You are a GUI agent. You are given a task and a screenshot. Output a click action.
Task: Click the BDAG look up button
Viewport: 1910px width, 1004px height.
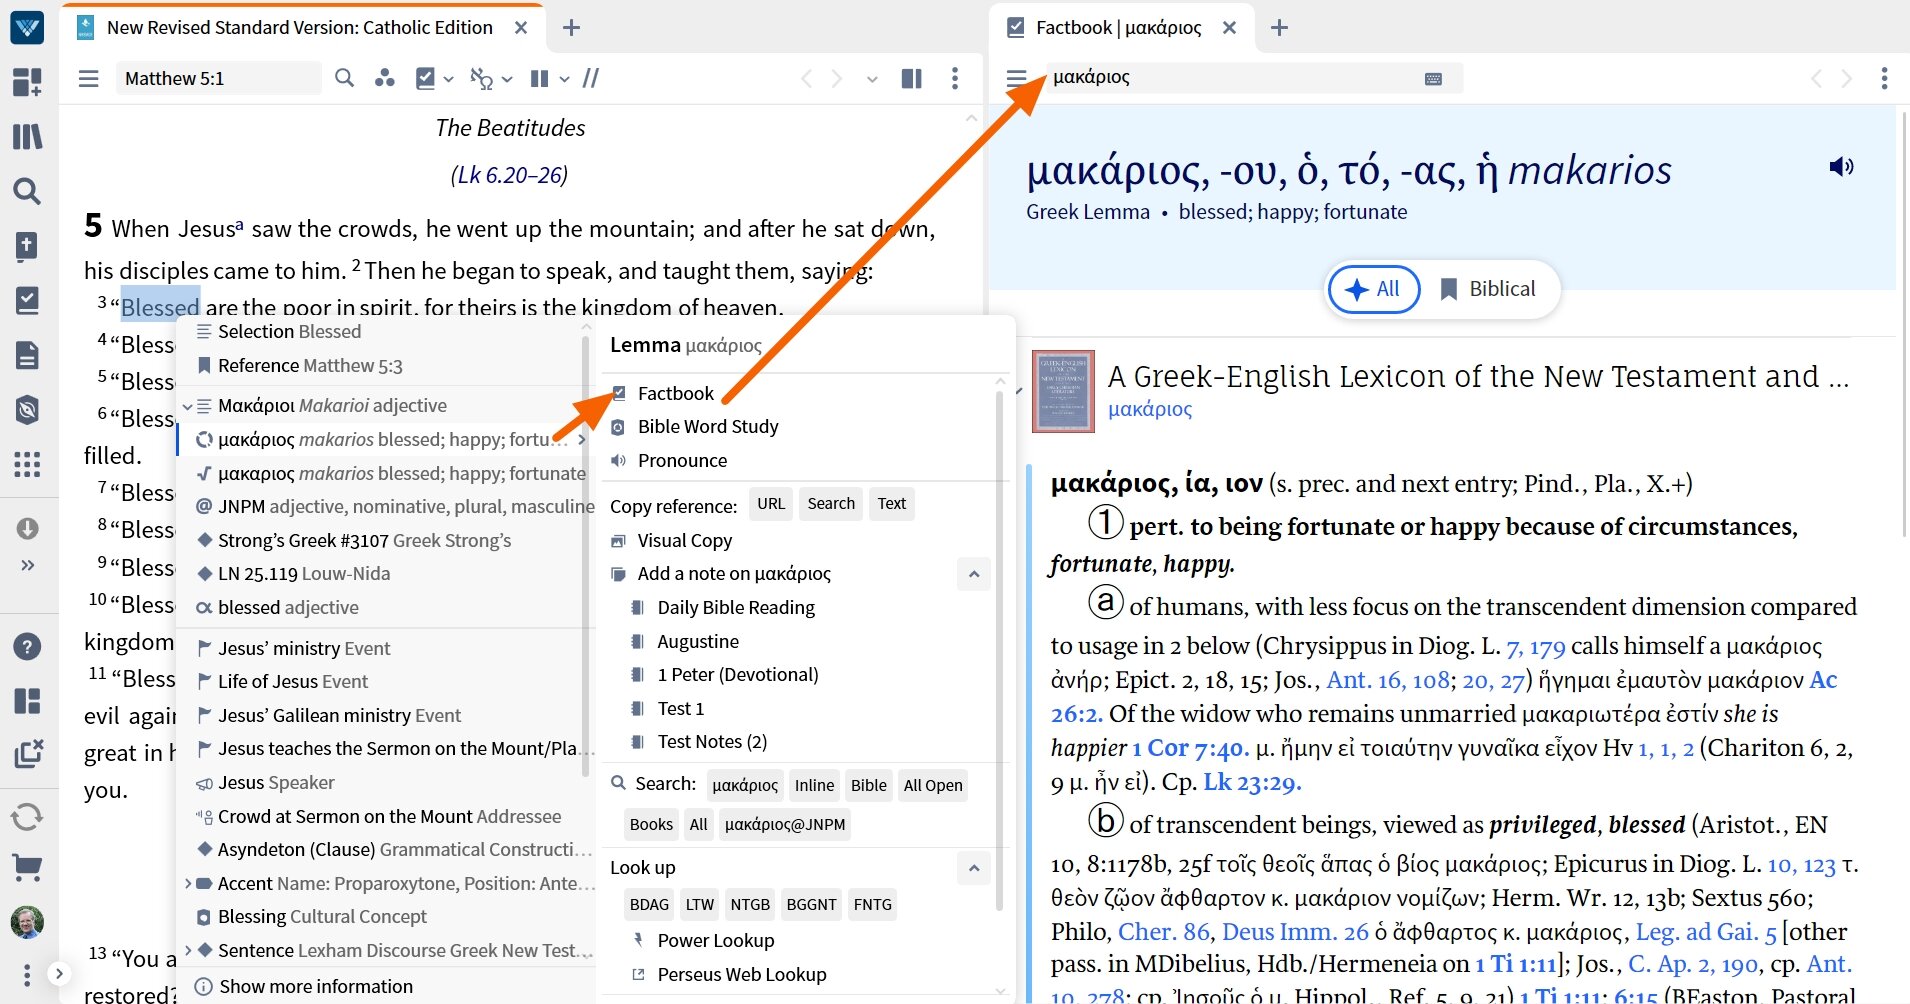[x=649, y=905]
